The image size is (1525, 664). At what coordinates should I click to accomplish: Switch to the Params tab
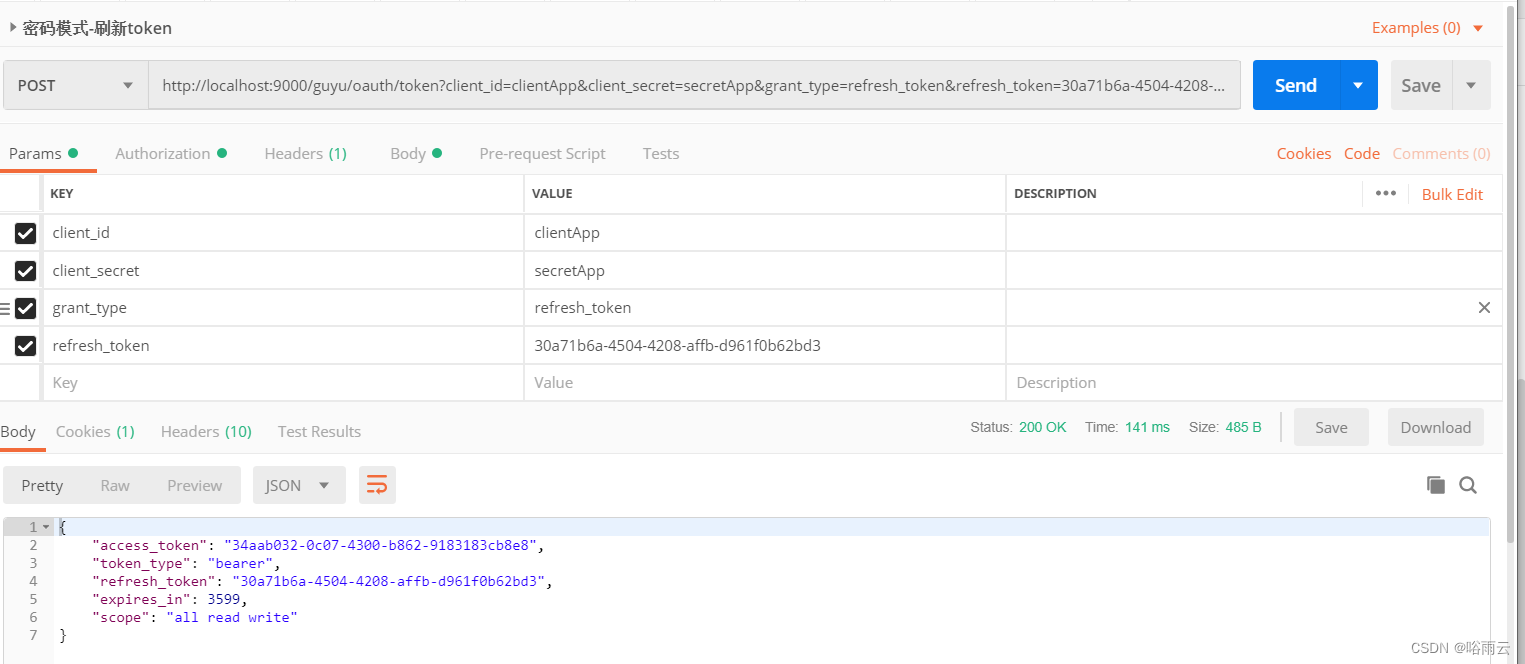pyautogui.click(x=43, y=154)
